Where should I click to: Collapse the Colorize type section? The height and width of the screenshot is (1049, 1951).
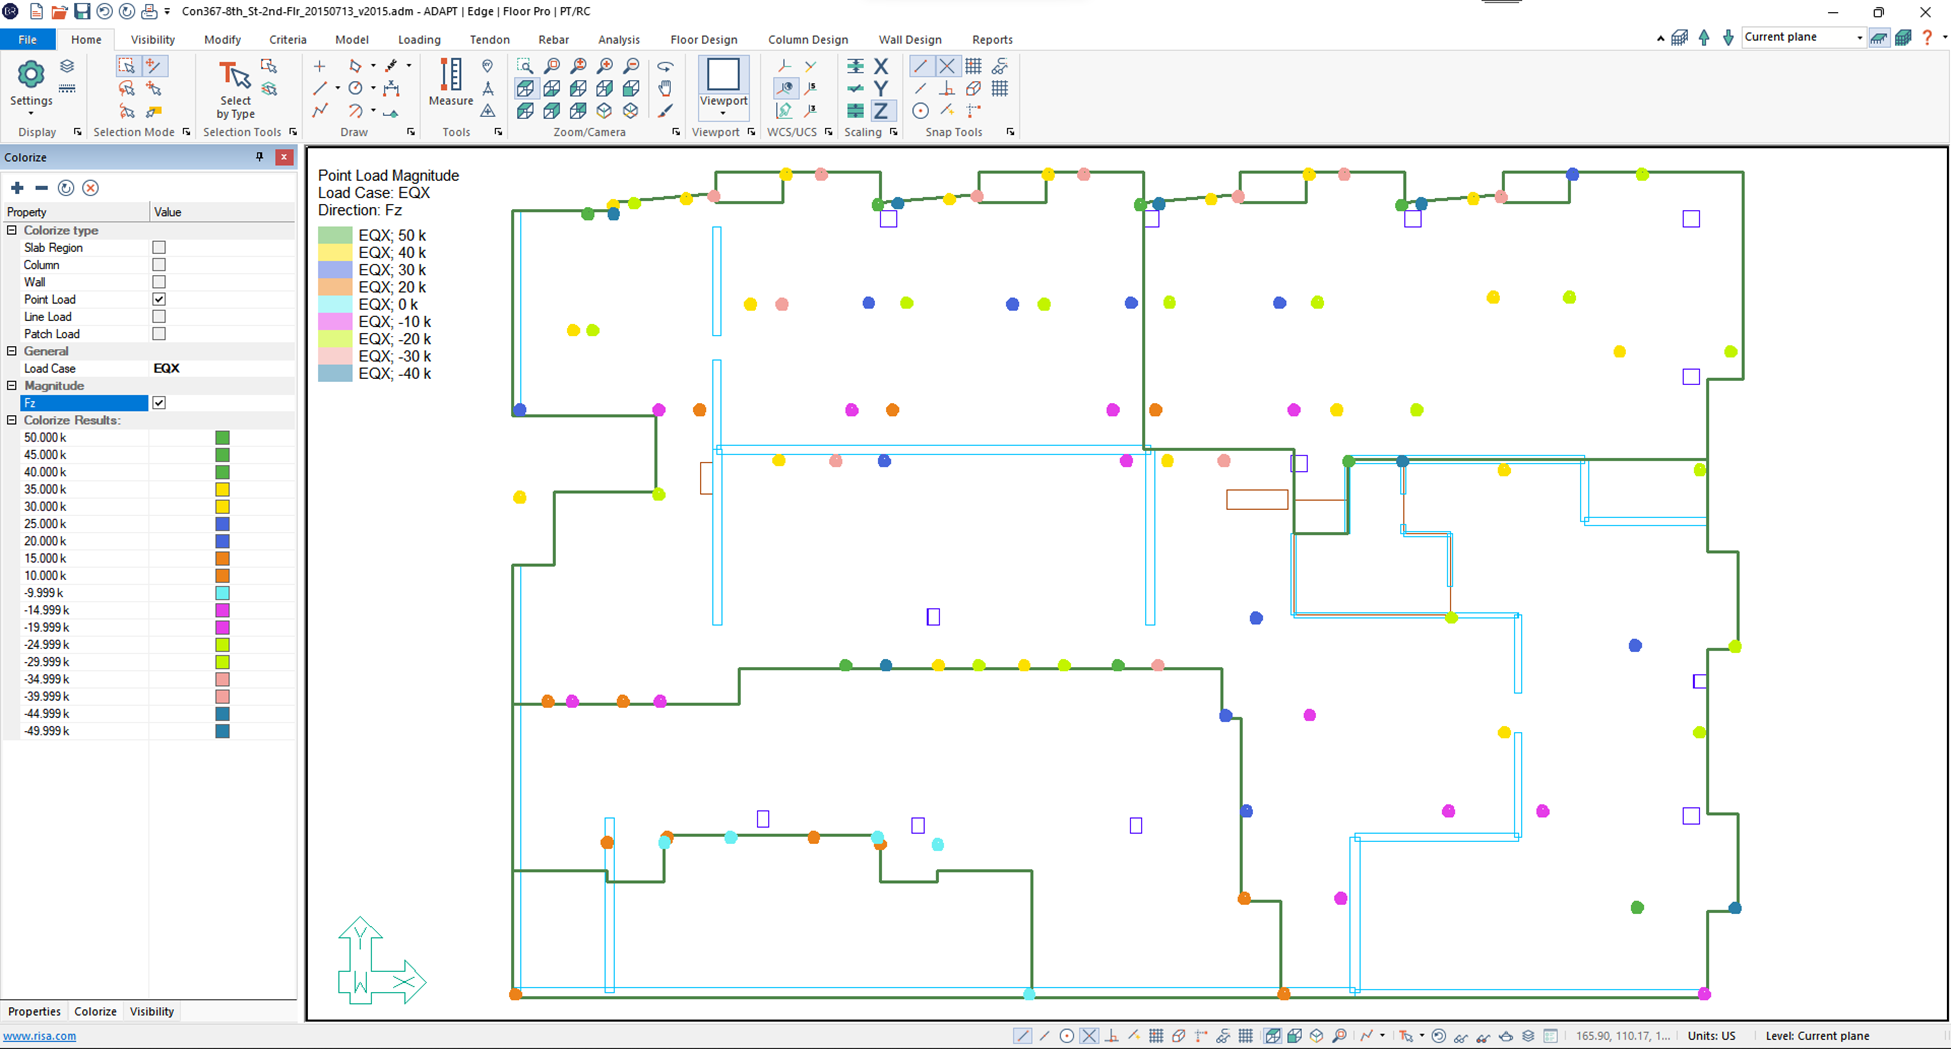coord(12,230)
